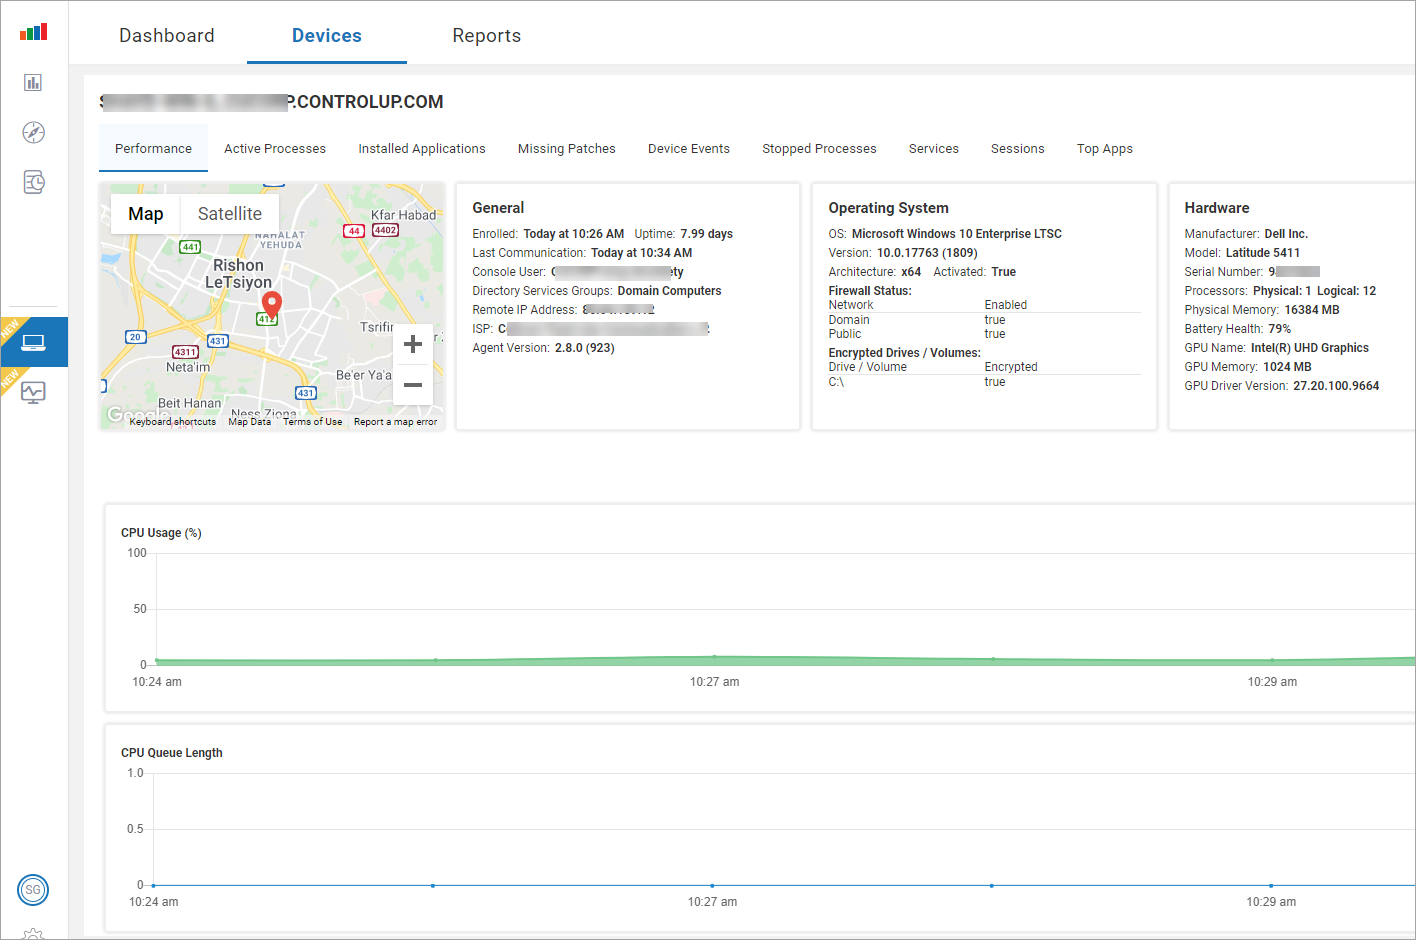Viewport: 1416px width, 940px height.
Task: Zoom in on the map
Action: [413, 345]
